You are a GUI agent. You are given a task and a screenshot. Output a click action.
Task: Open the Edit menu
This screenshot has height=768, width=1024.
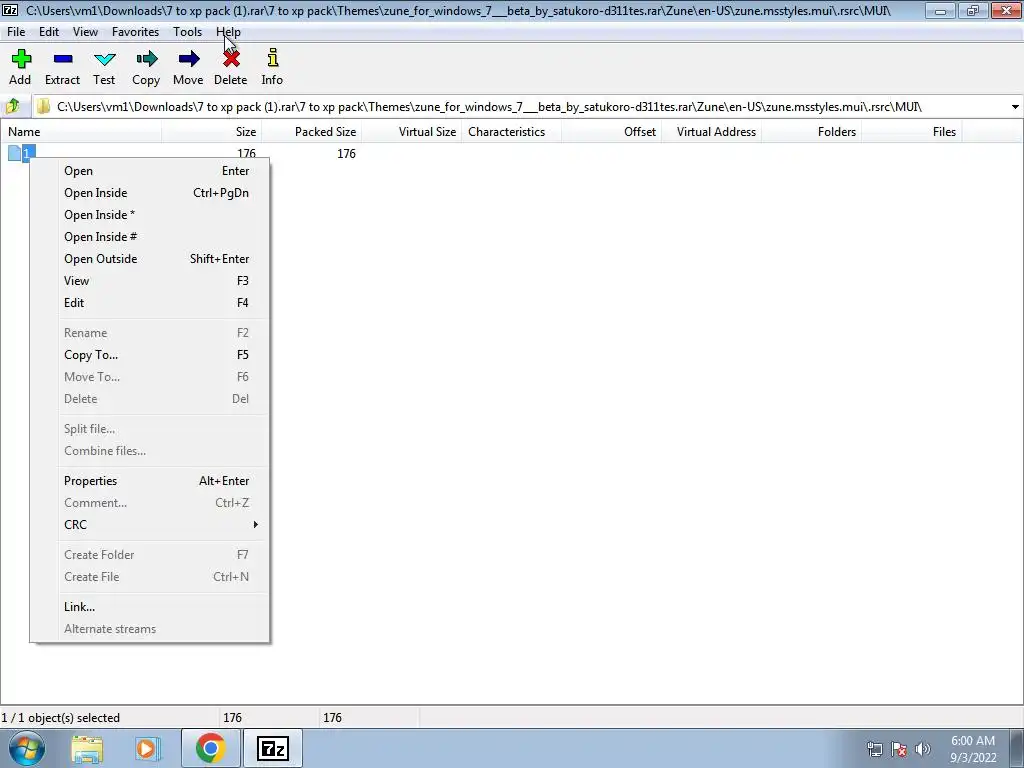(49, 31)
